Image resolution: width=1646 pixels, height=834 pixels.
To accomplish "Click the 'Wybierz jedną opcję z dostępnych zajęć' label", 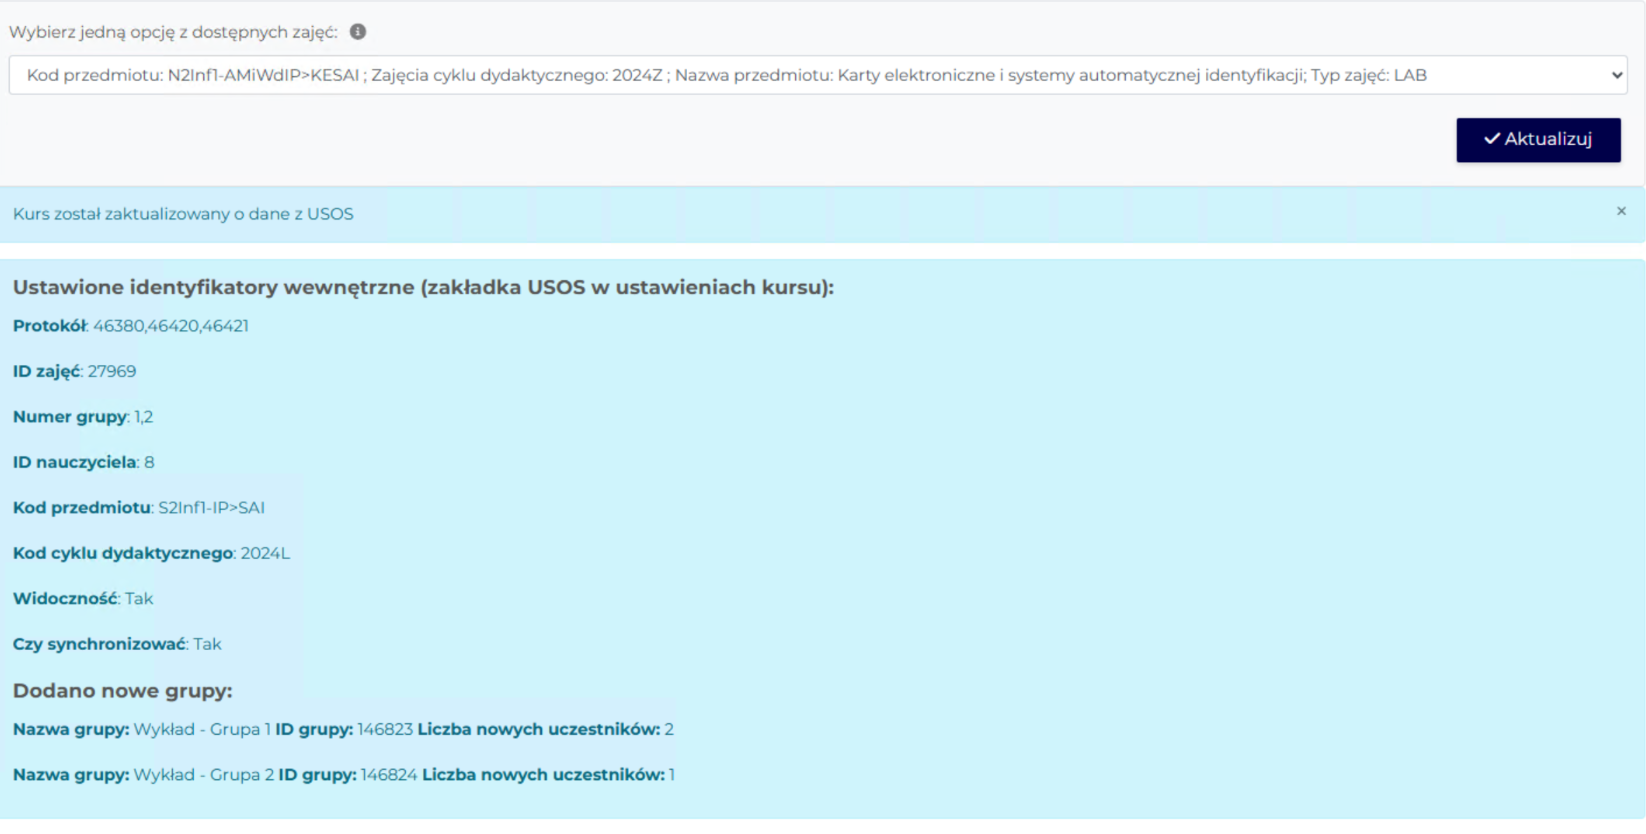I will click(173, 32).
